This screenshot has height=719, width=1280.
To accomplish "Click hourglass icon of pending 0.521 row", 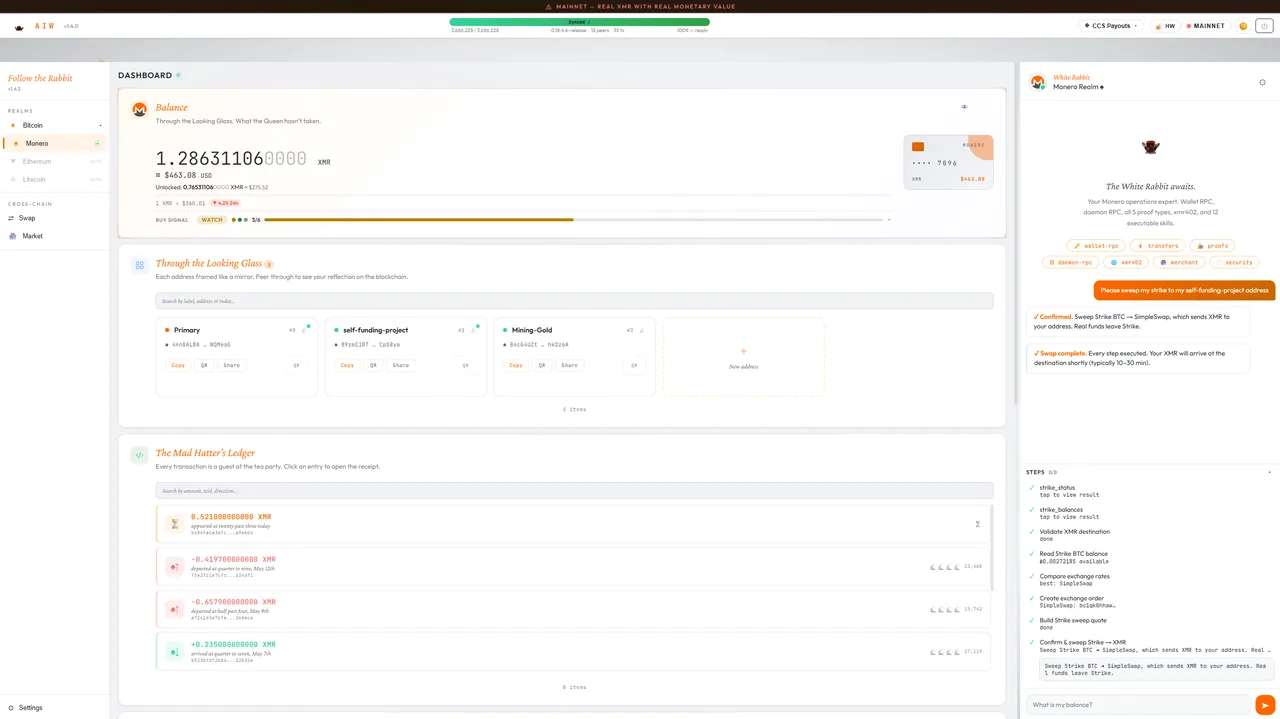I will point(175,524).
